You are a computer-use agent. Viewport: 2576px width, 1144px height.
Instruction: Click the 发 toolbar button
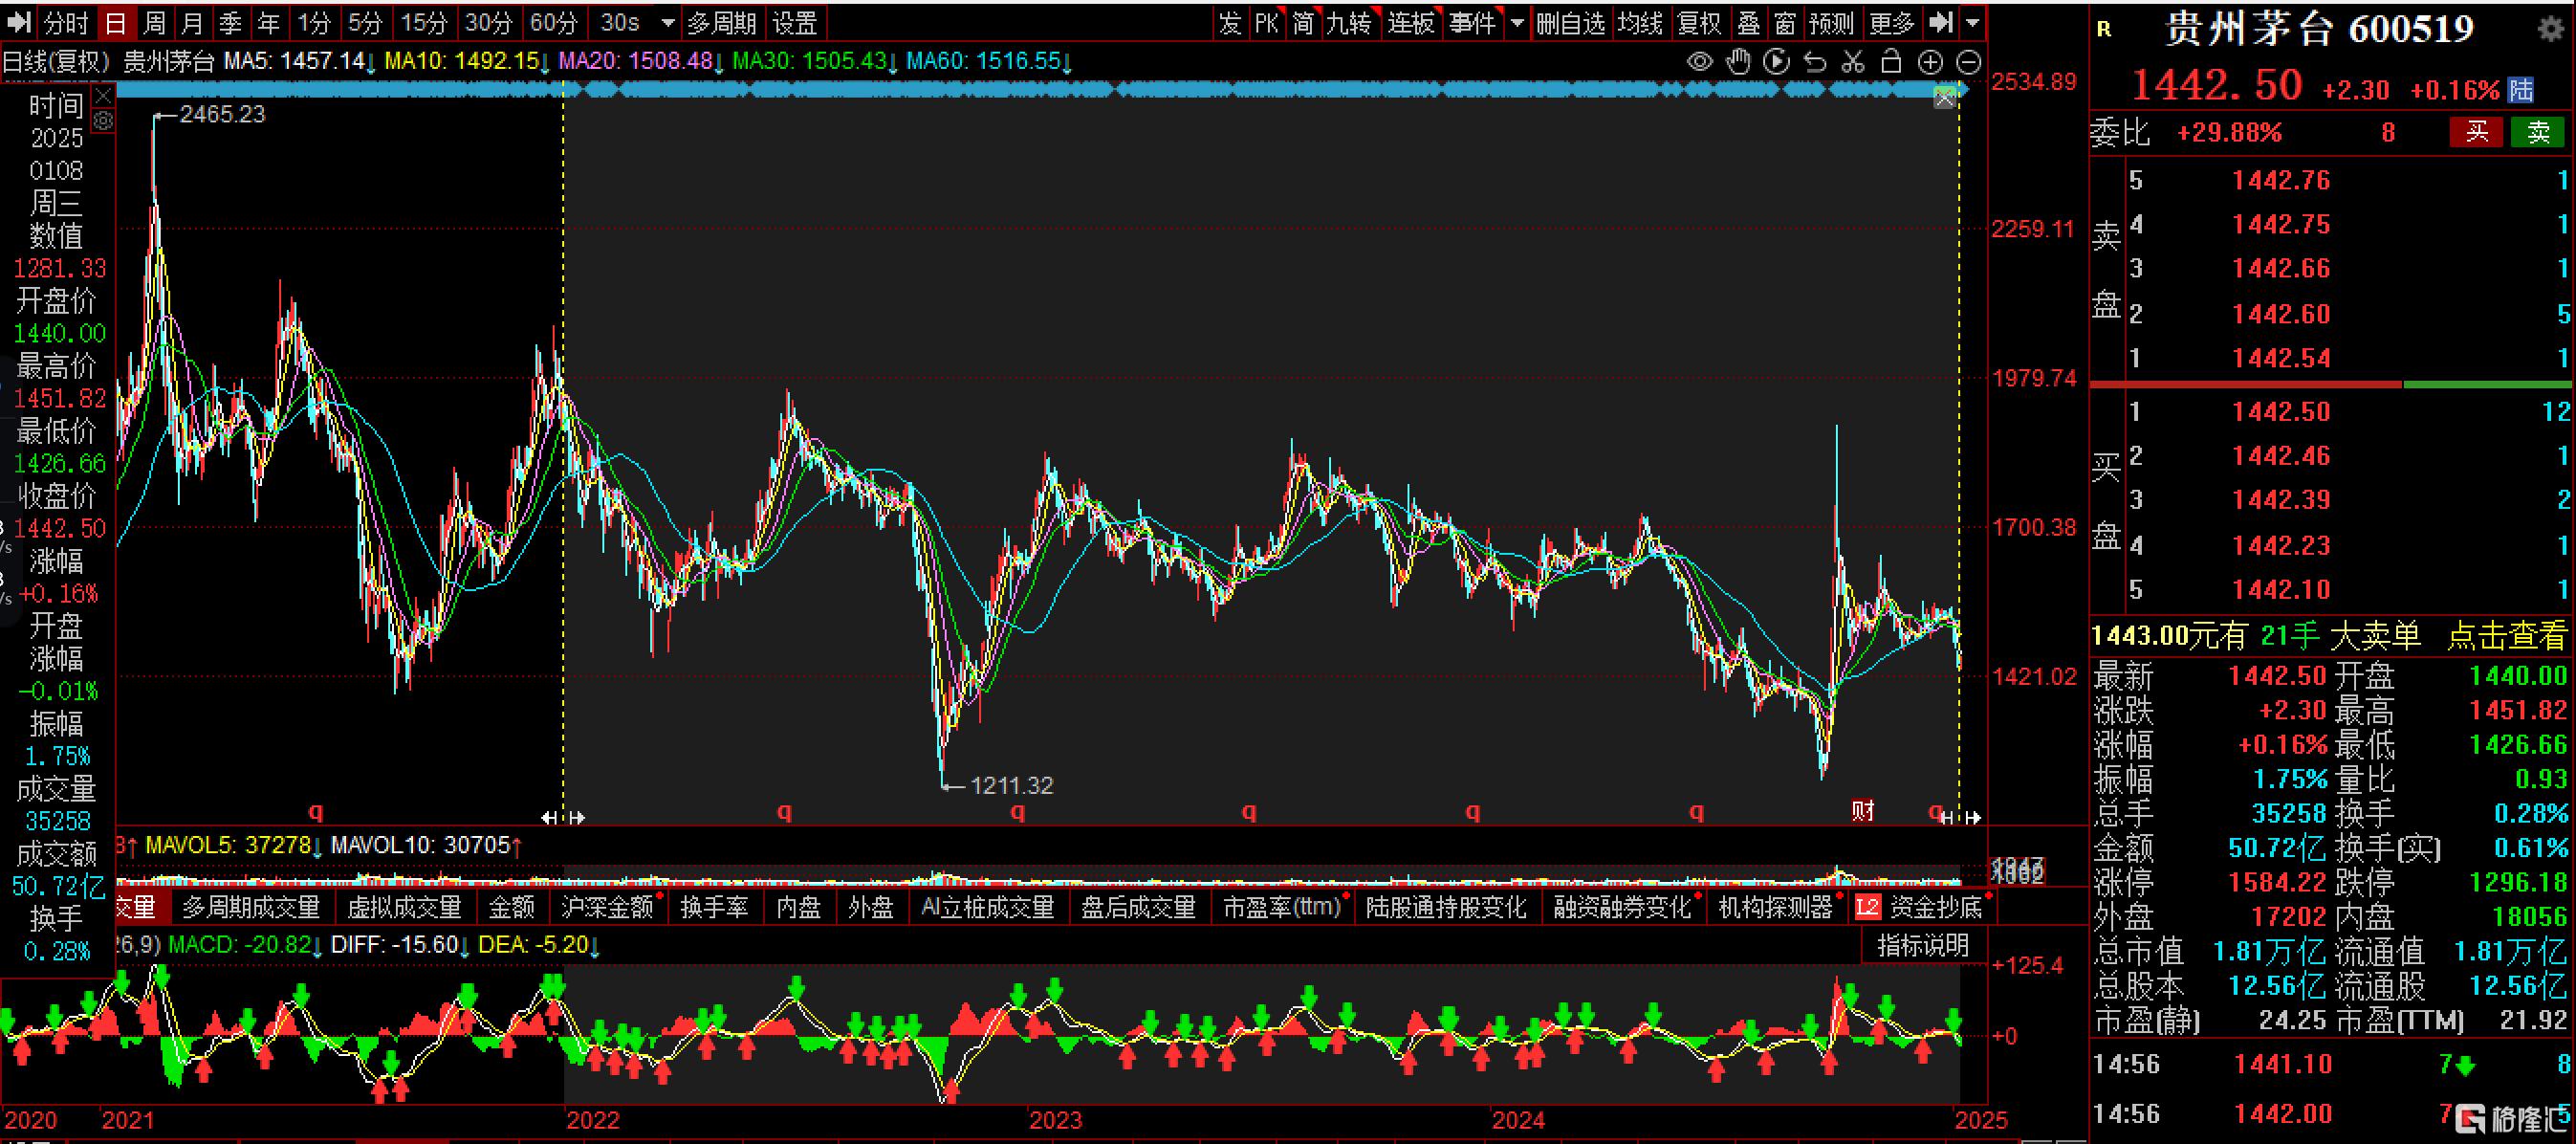[1230, 22]
